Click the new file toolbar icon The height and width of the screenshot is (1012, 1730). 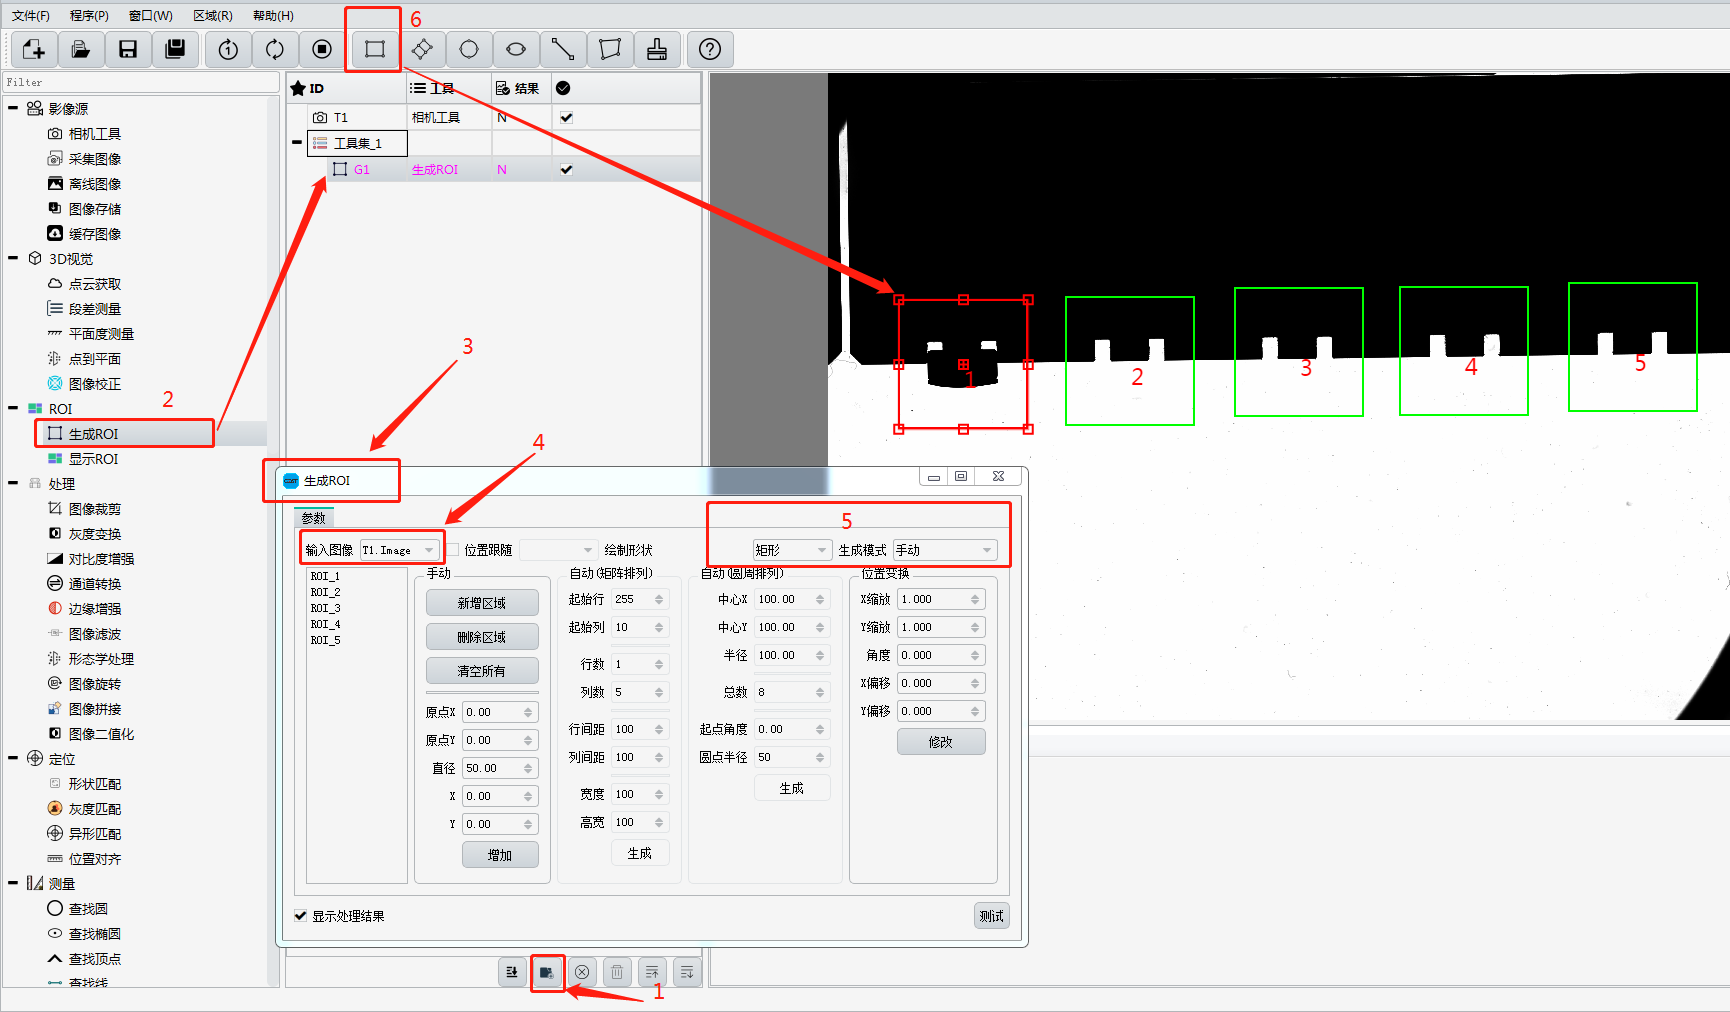tap(34, 49)
